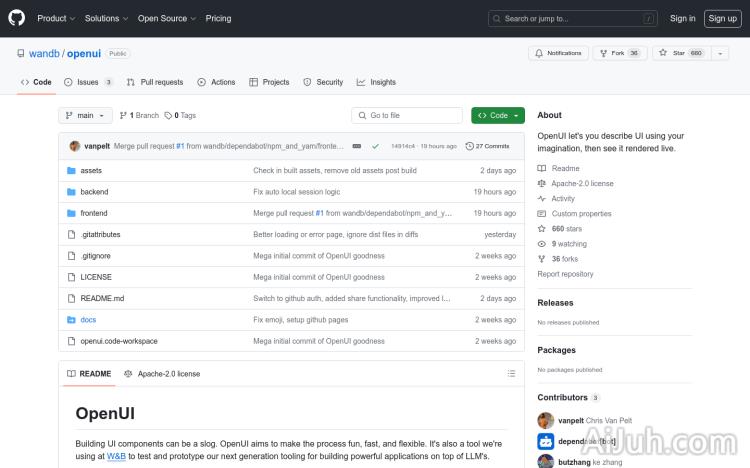
Task: Click the assets folder icon
Action: tap(71, 170)
